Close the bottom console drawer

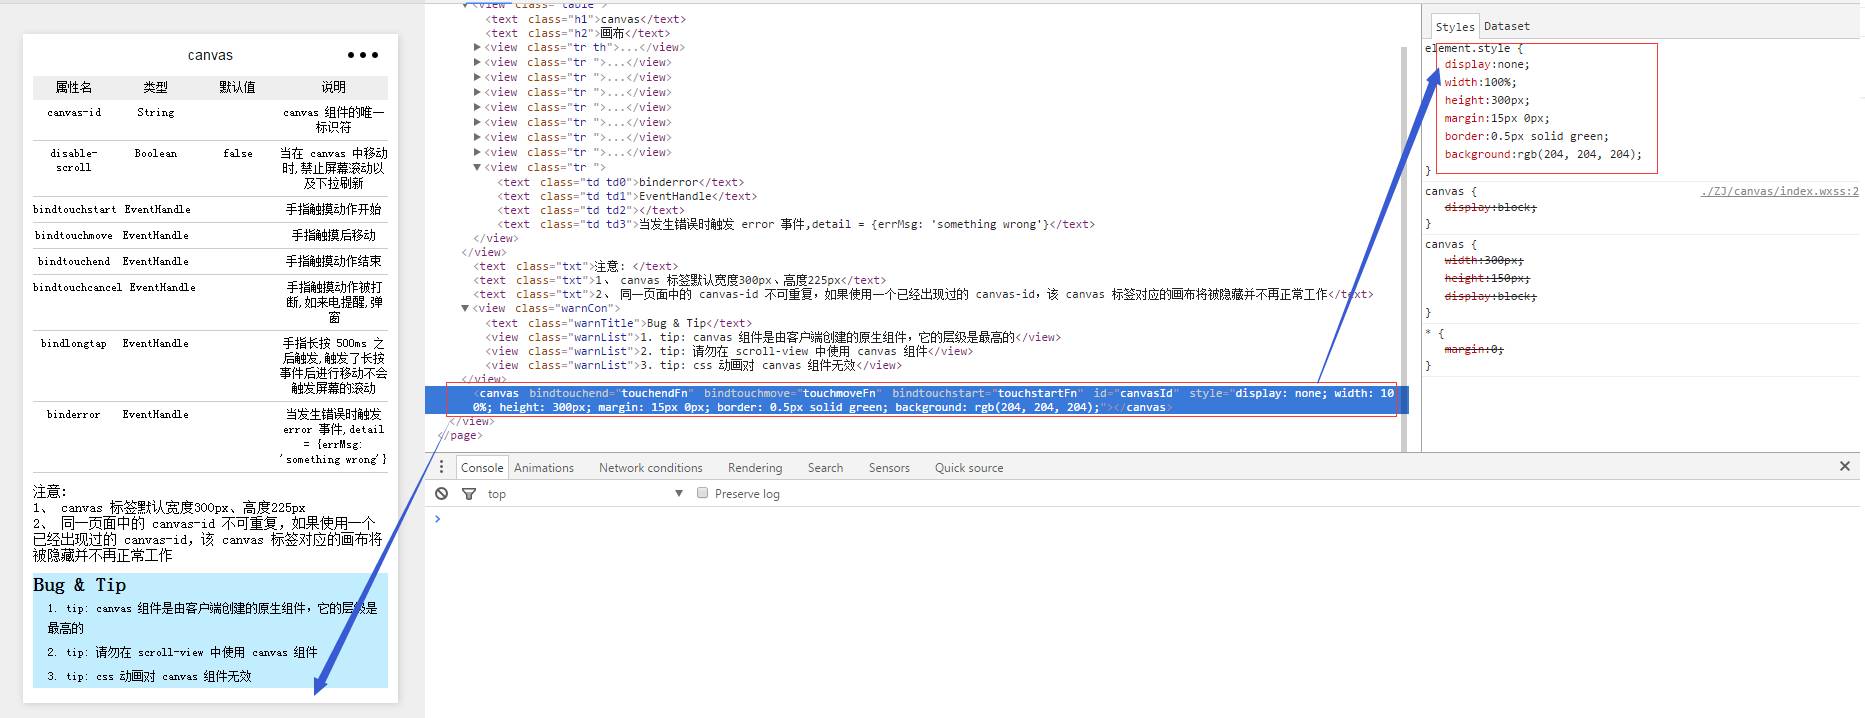coord(1845,466)
